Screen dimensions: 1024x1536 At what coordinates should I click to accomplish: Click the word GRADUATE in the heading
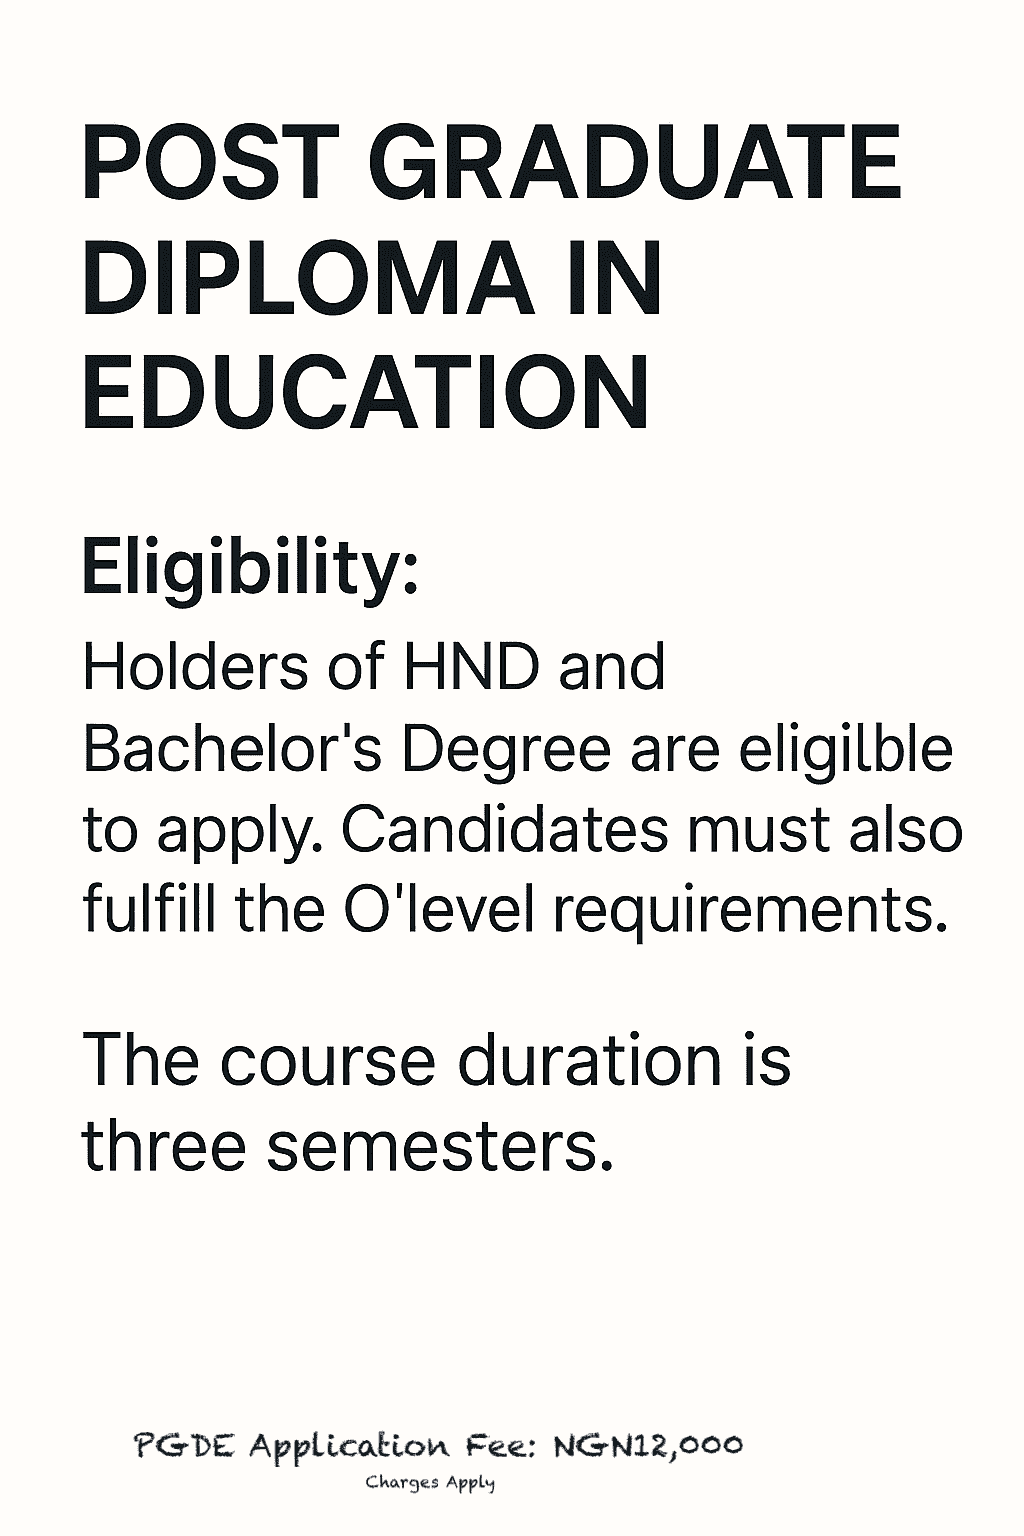click(635, 163)
